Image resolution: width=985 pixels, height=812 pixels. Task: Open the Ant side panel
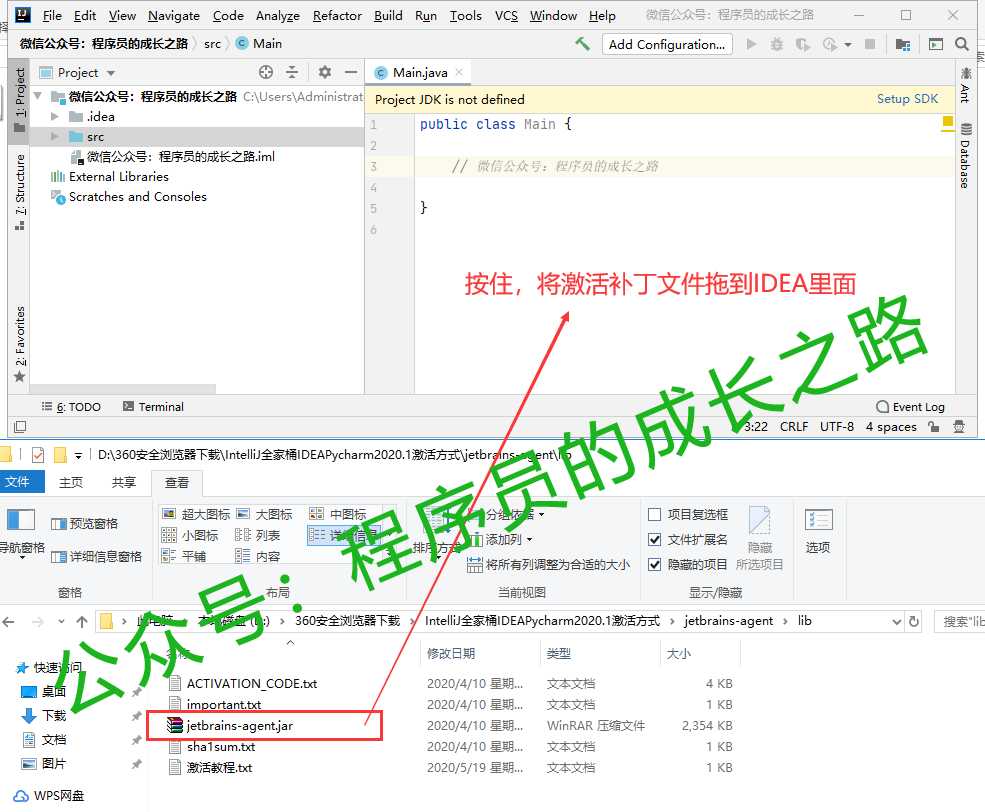[x=965, y=85]
